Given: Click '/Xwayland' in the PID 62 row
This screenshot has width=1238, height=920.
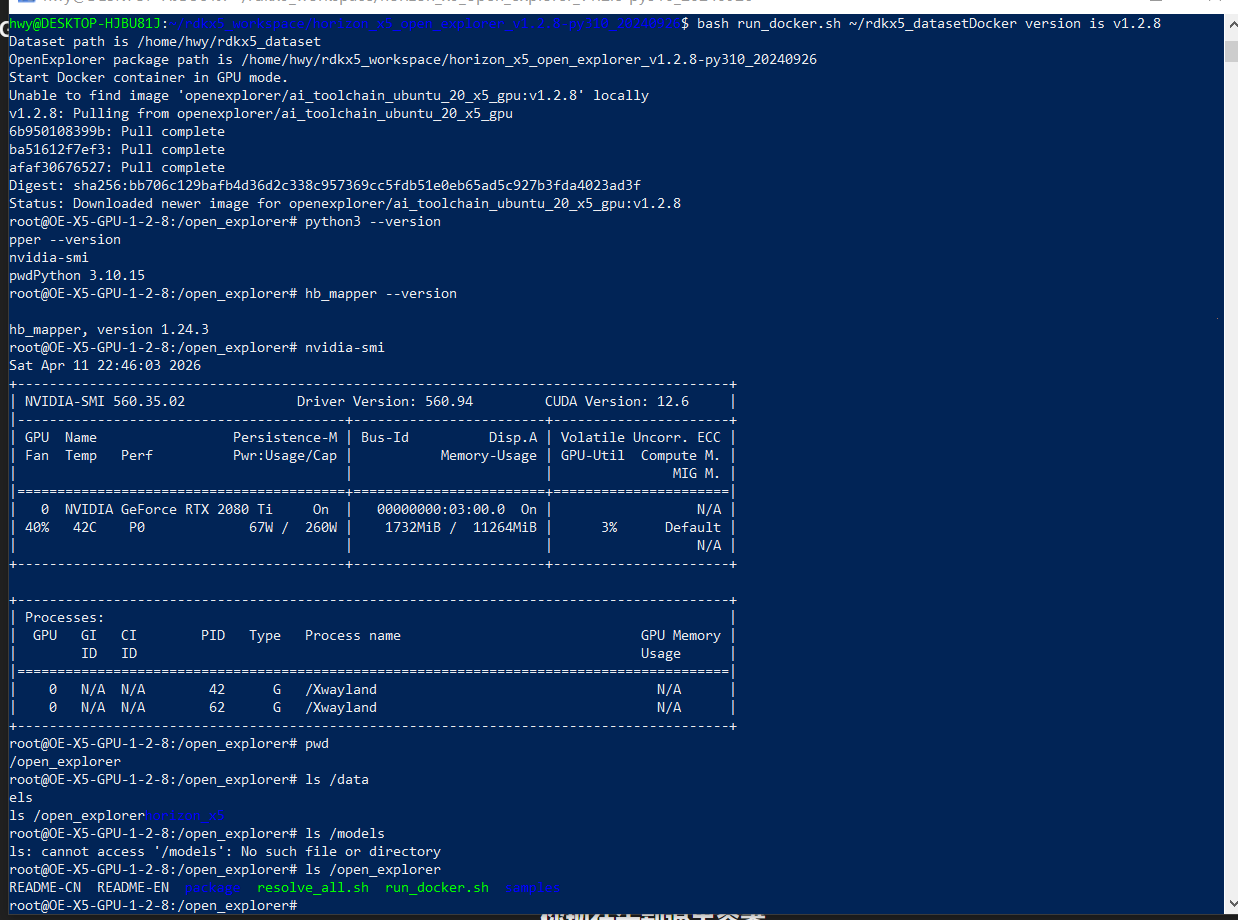Looking at the screenshot, I should [341, 707].
